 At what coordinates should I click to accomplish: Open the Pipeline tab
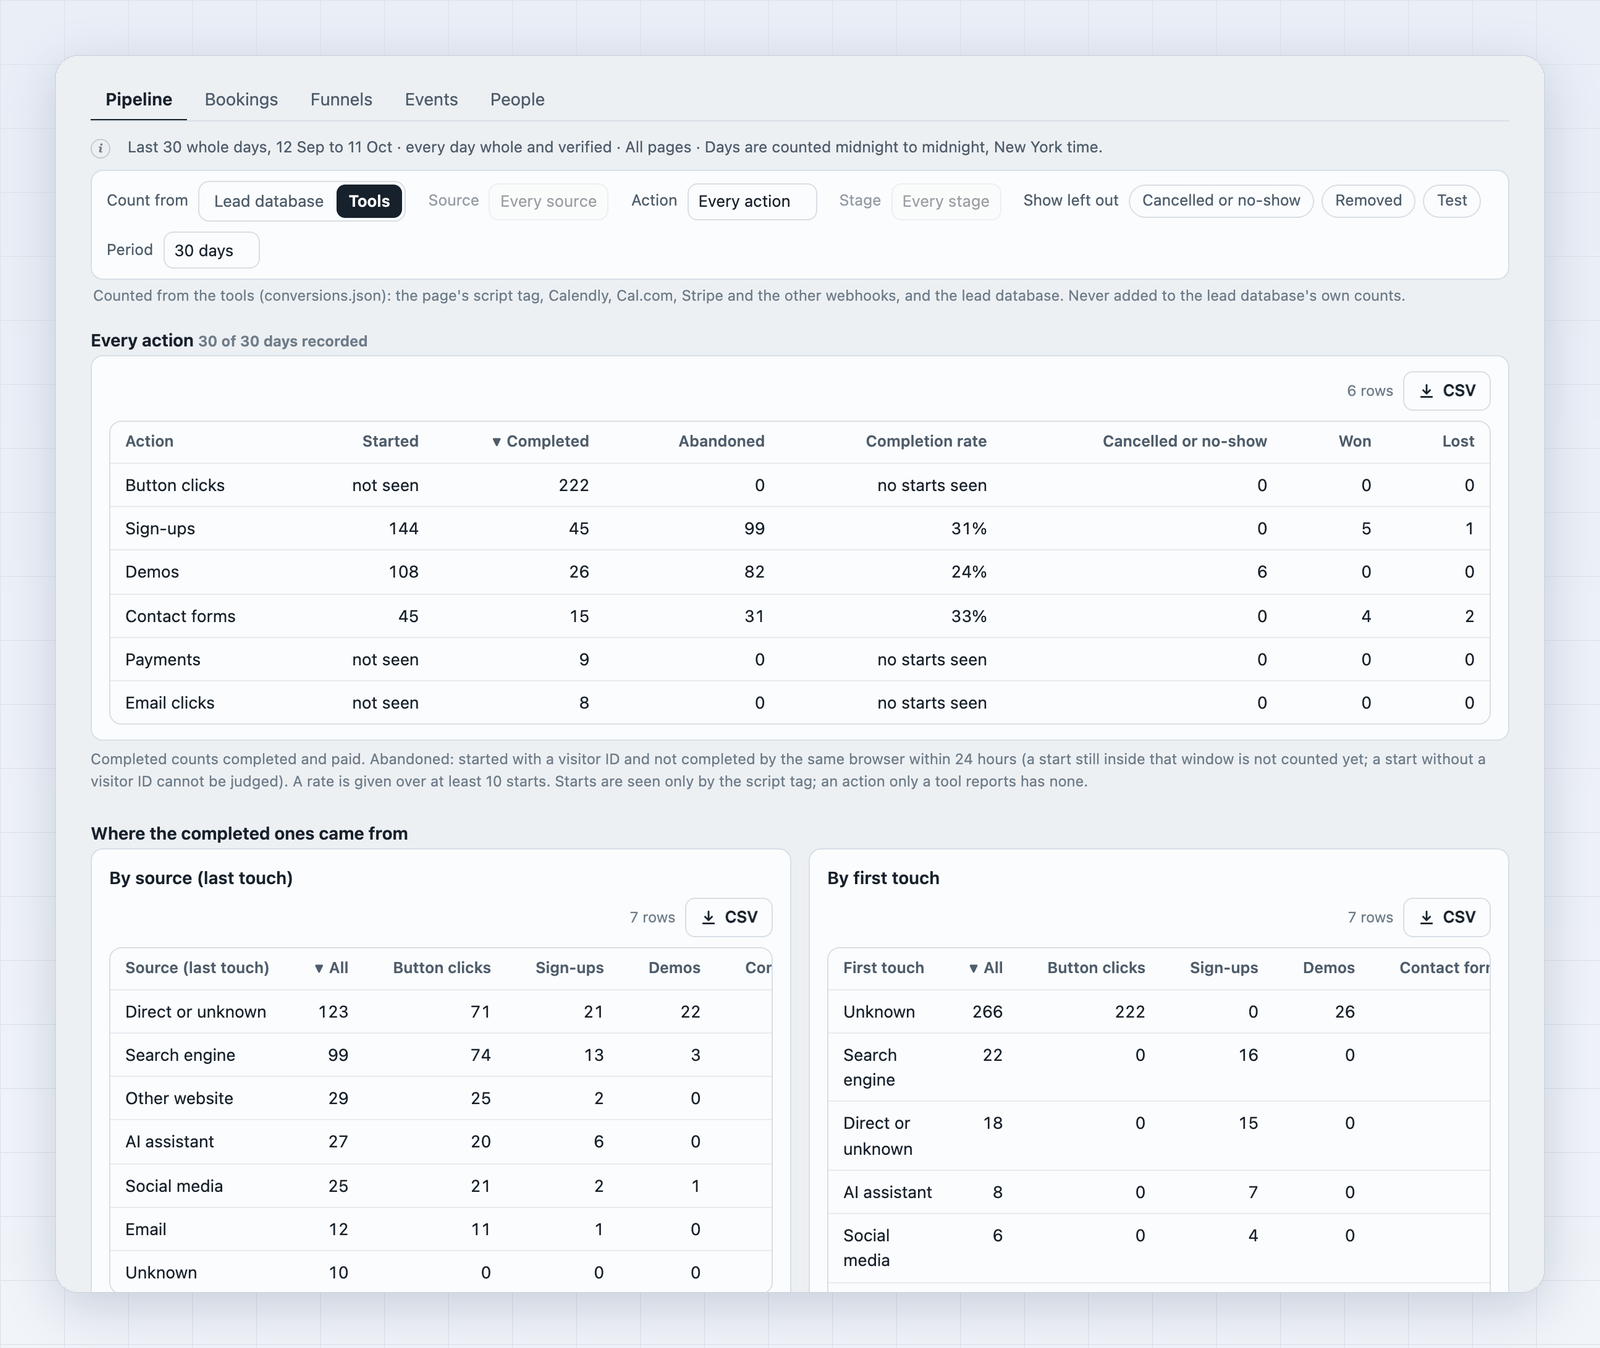[x=139, y=99]
